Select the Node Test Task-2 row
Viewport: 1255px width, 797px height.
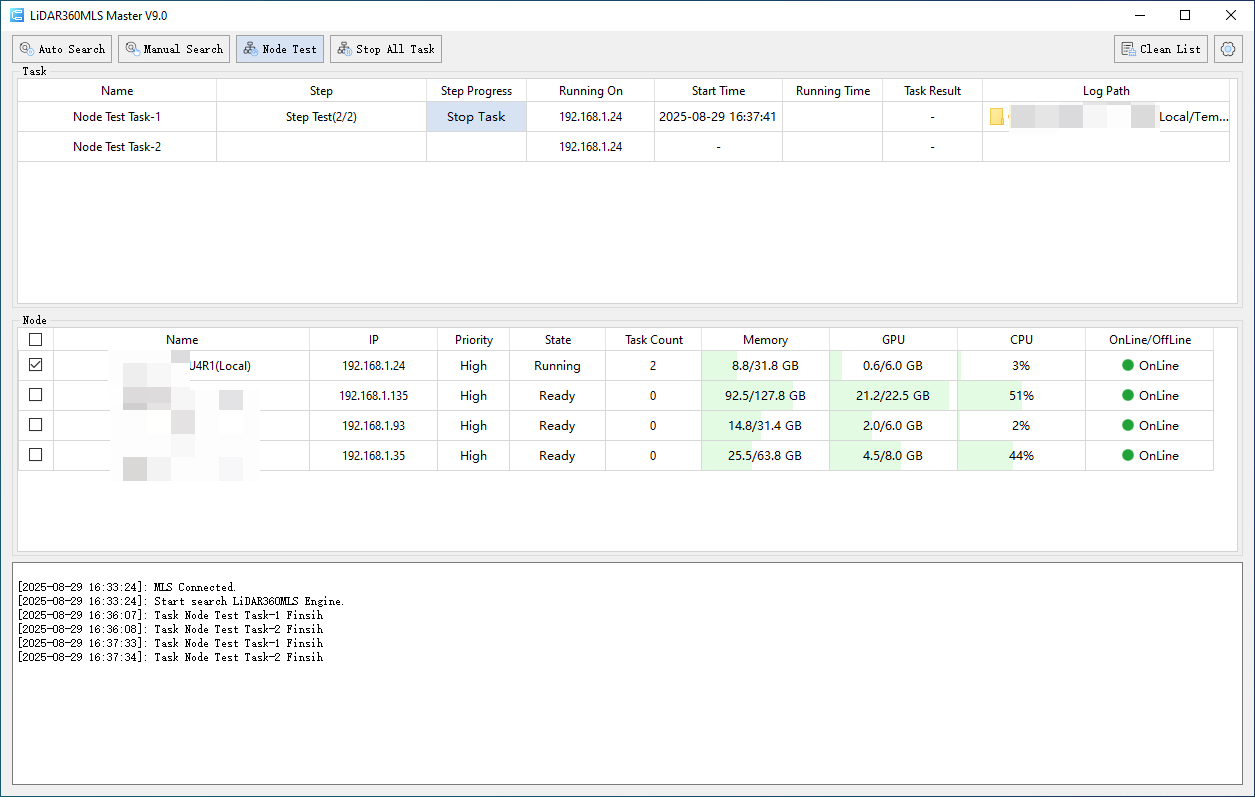coord(117,147)
